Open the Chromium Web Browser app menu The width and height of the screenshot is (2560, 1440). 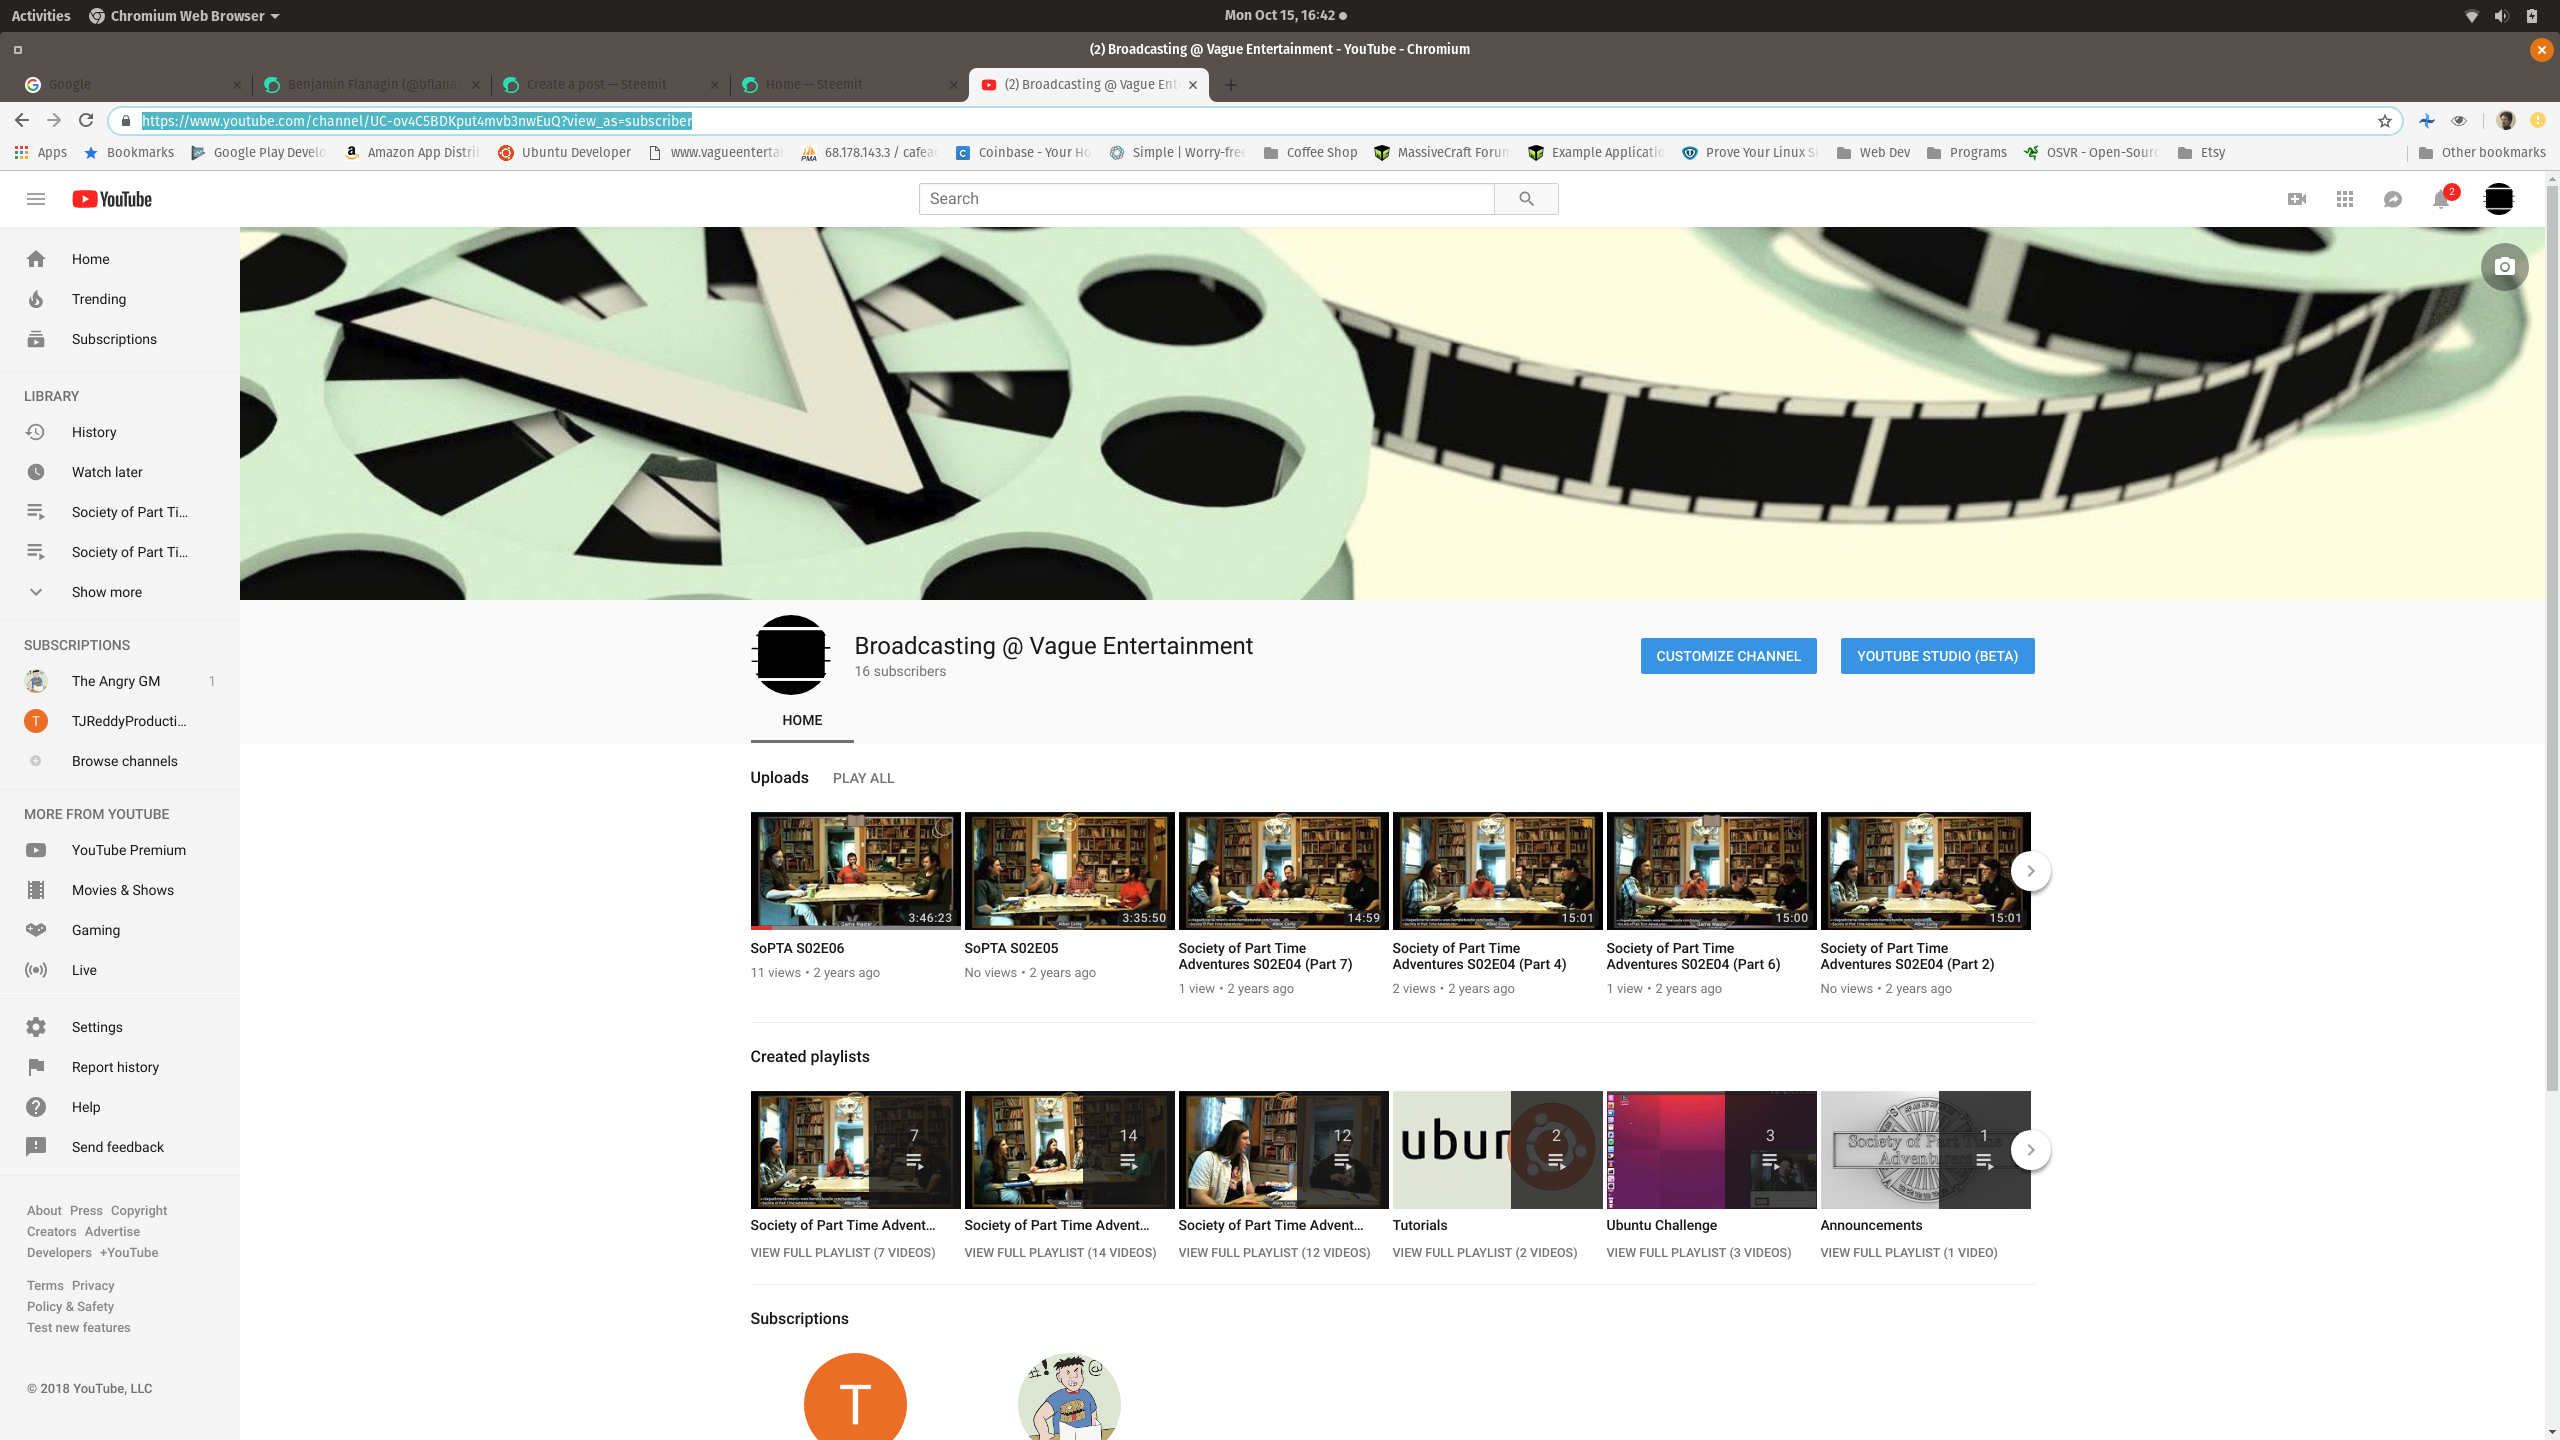tap(185, 16)
